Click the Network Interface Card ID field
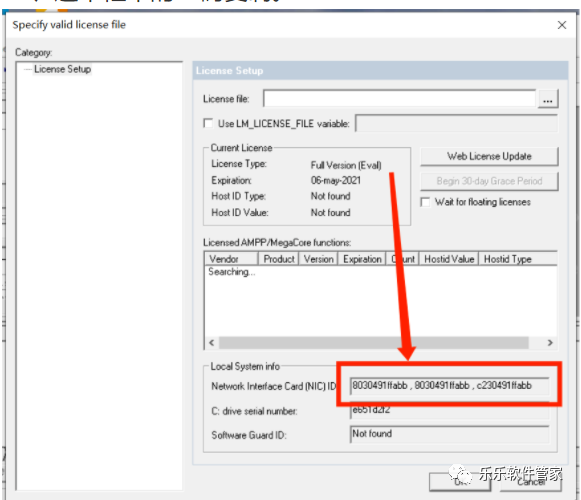 pyautogui.click(x=449, y=386)
